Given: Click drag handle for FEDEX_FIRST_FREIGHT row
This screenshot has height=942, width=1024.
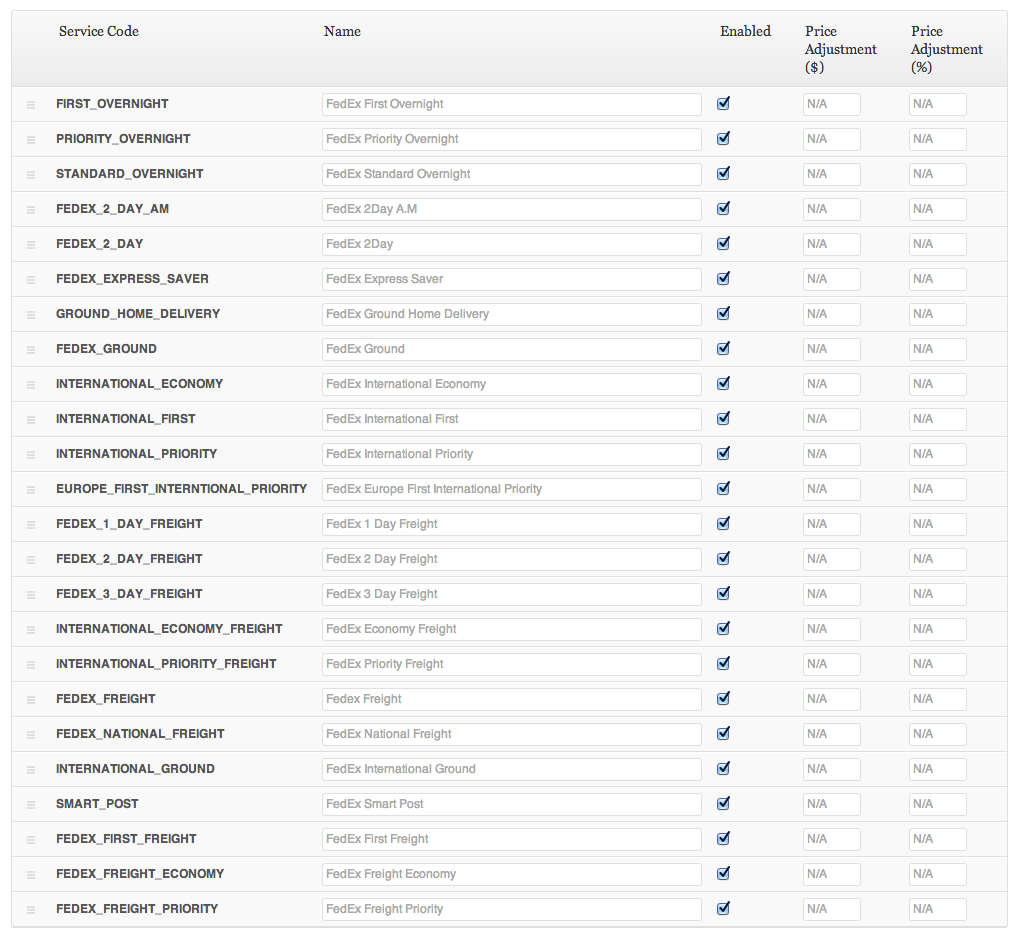Looking at the screenshot, I should coord(31,840).
